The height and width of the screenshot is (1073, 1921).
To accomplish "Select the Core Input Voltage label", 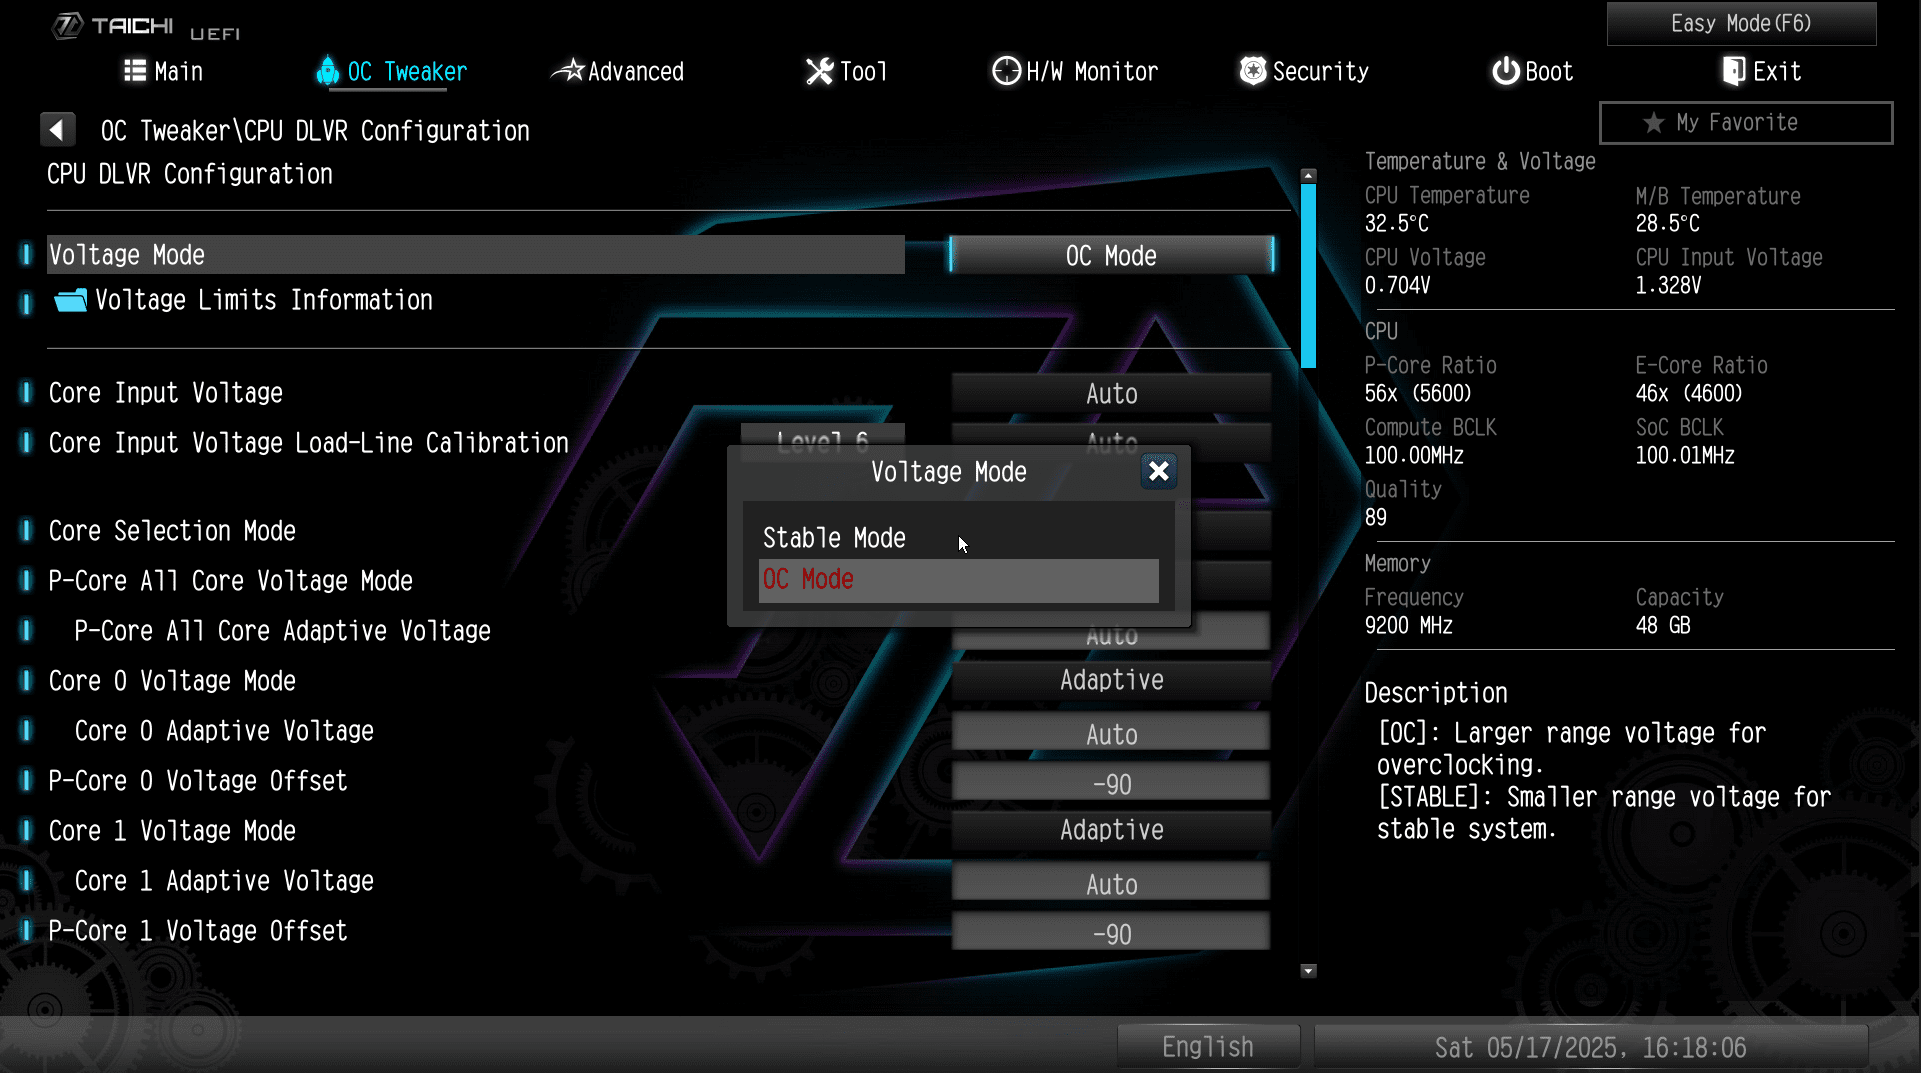I will [166, 393].
